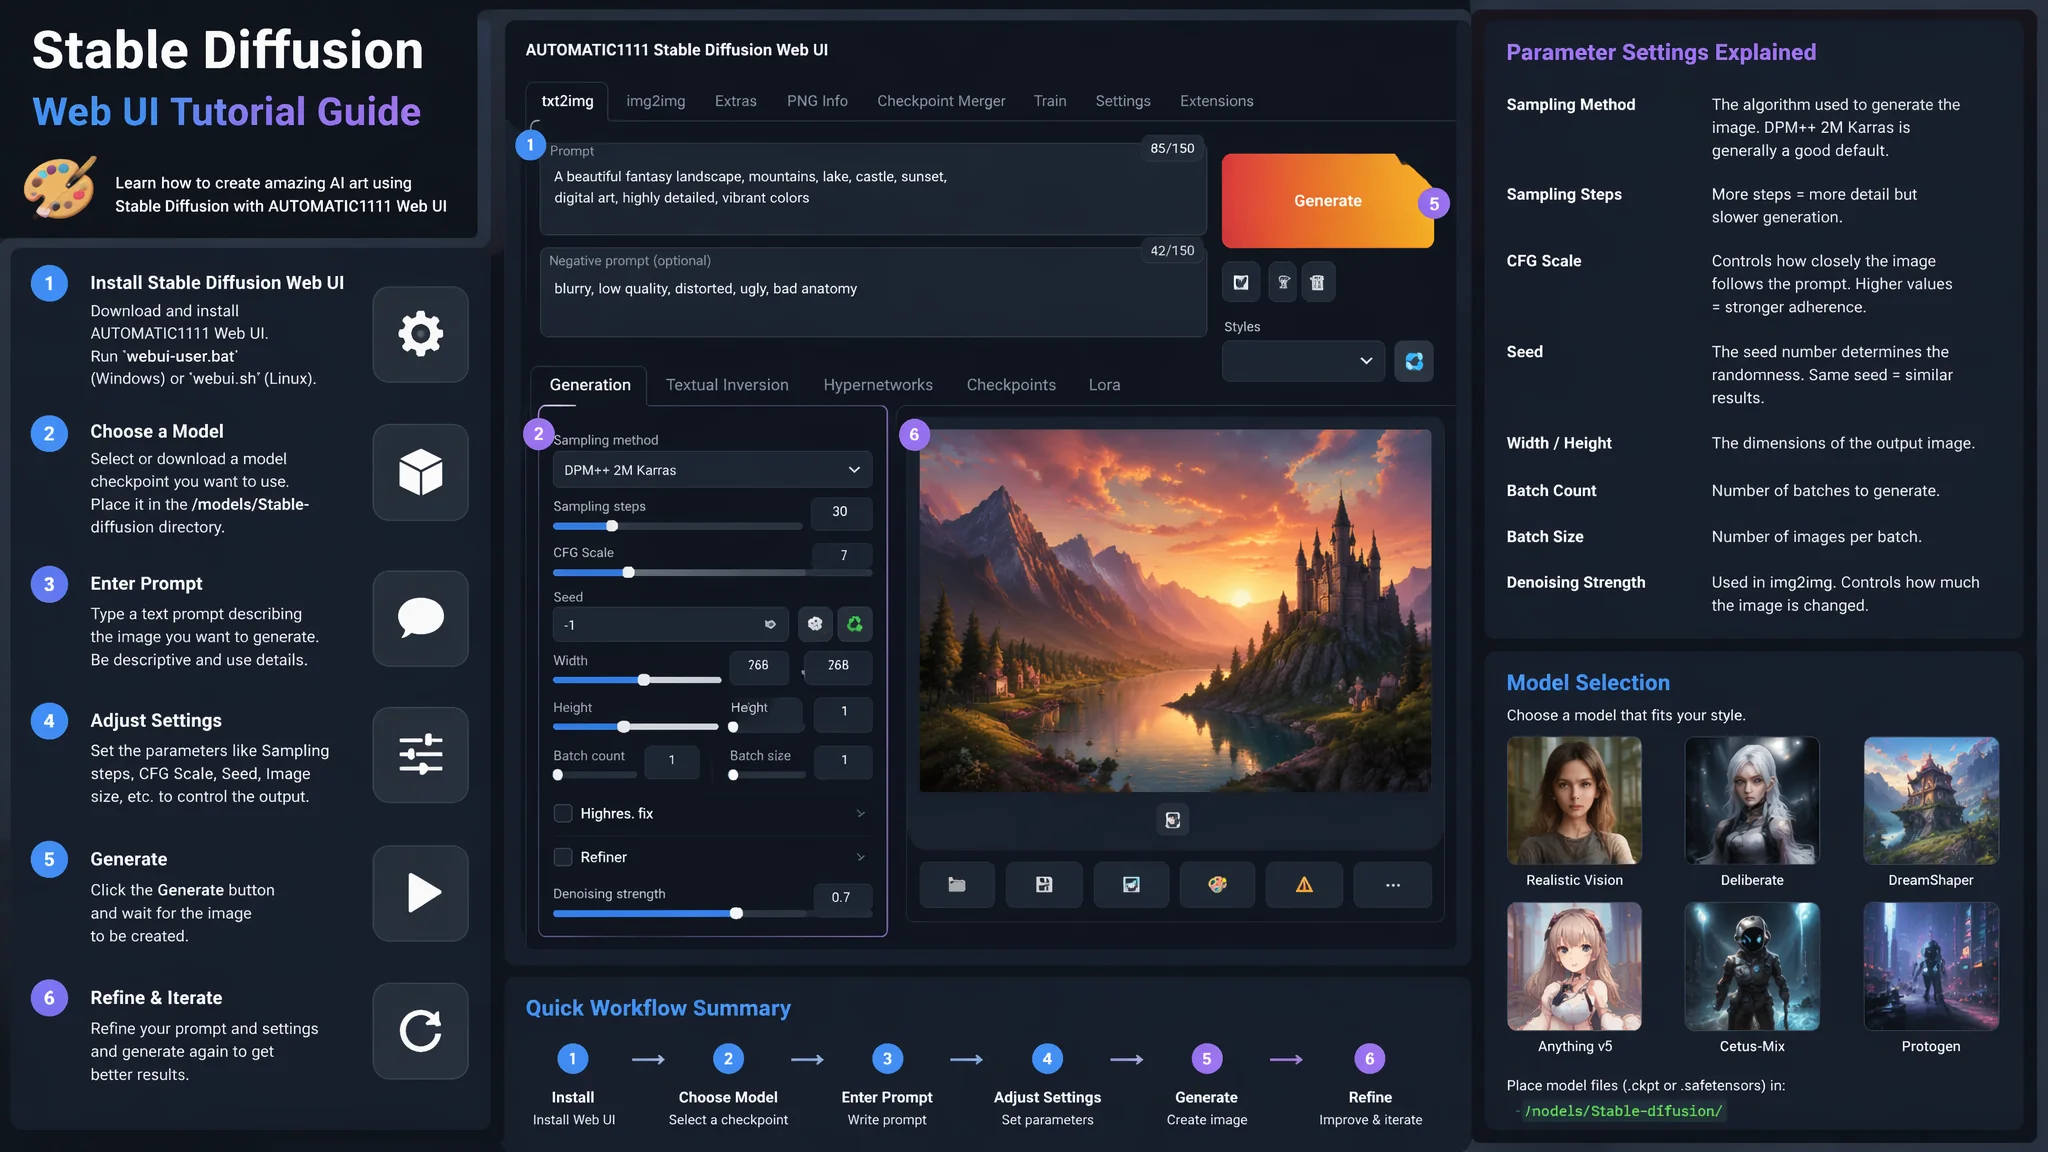Enable the Highres. fix checkbox
Screen dimensions: 2048x1152
[x=563, y=813]
